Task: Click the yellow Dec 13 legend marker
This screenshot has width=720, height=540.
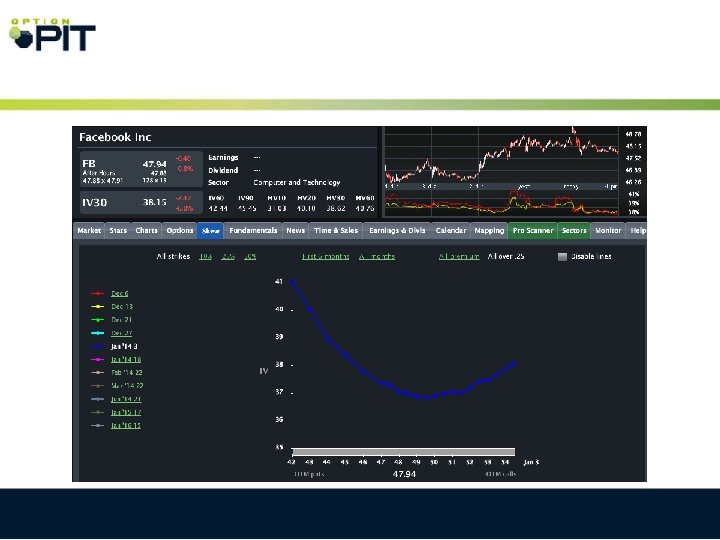Action: [97, 307]
